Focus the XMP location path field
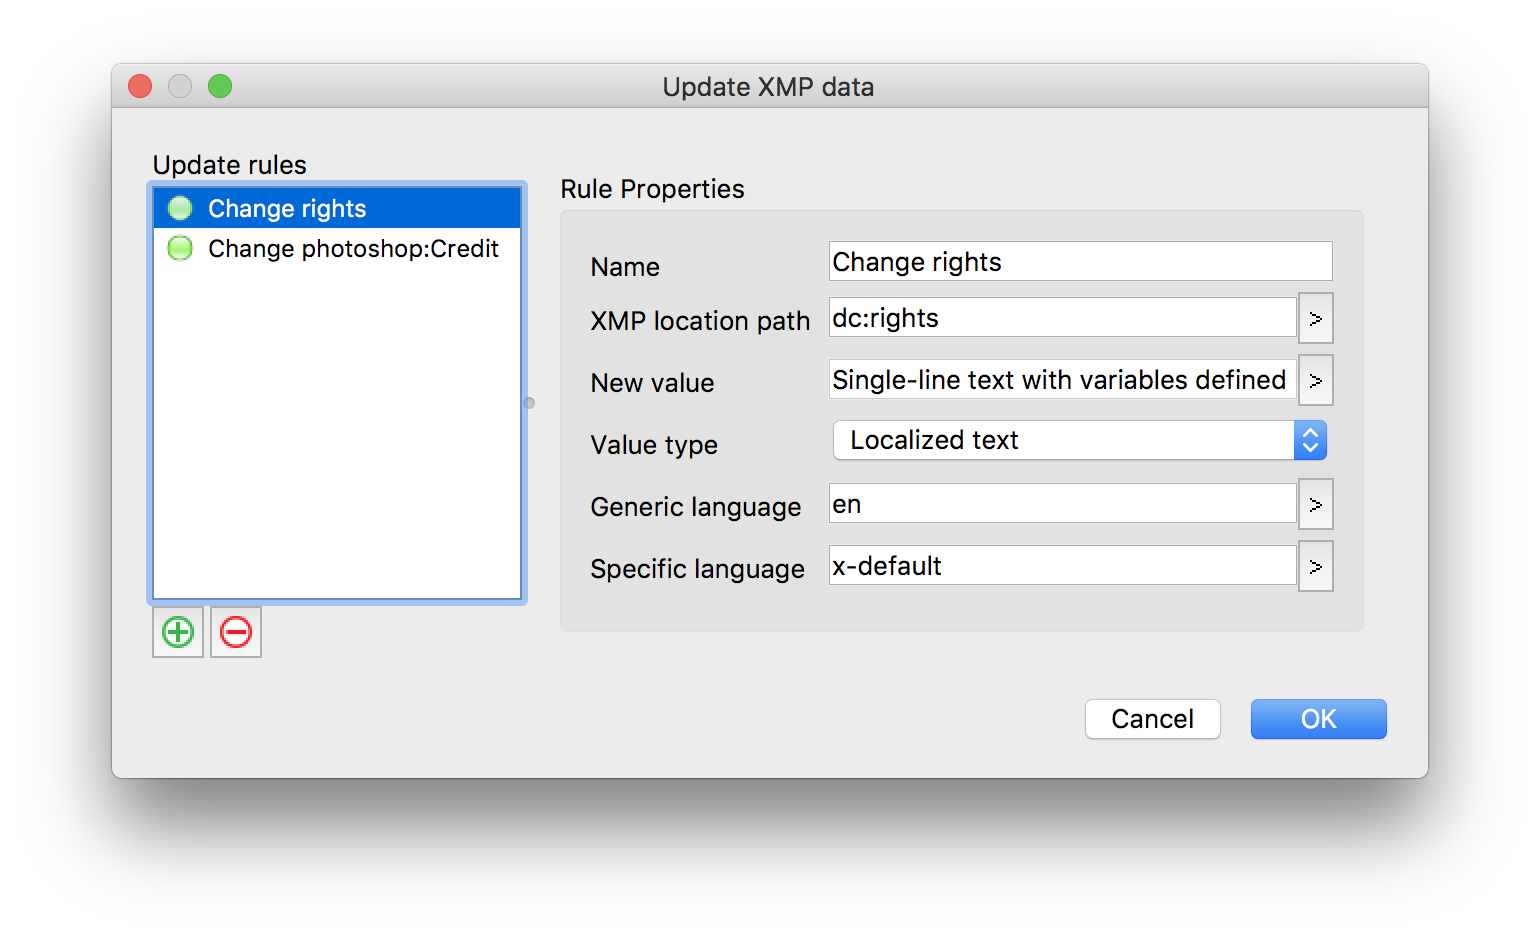The height and width of the screenshot is (938, 1540). pos(1062,318)
